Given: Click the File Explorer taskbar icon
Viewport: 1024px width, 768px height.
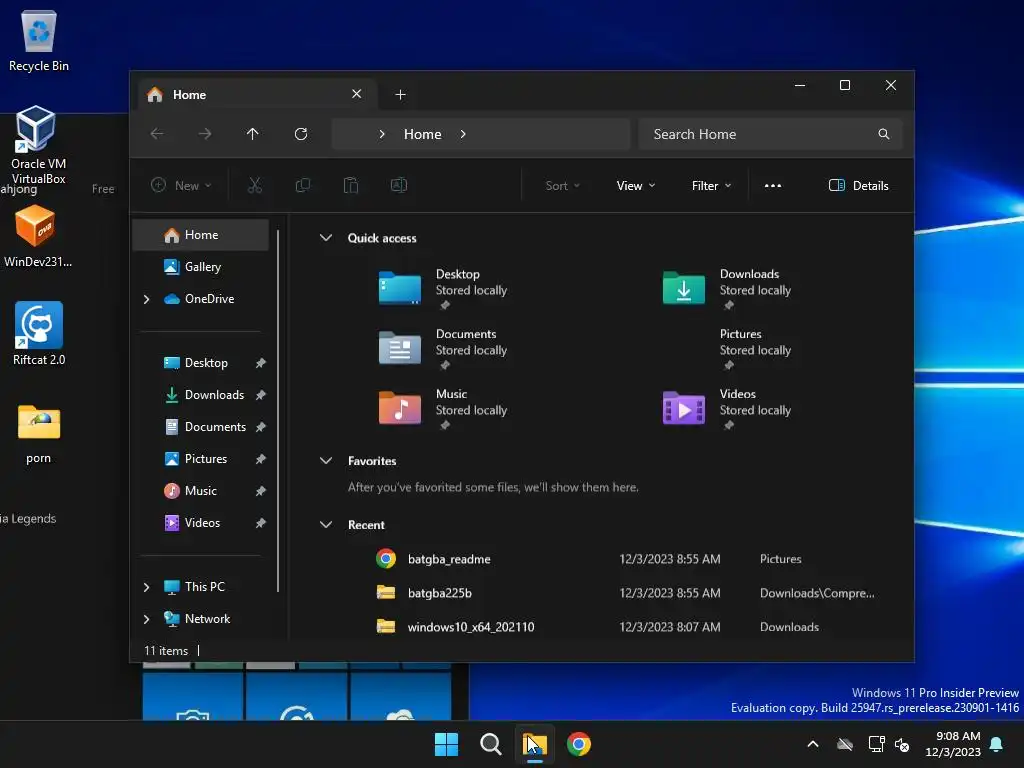Looking at the screenshot, I should pyautogui.click(x=534, y=744).
